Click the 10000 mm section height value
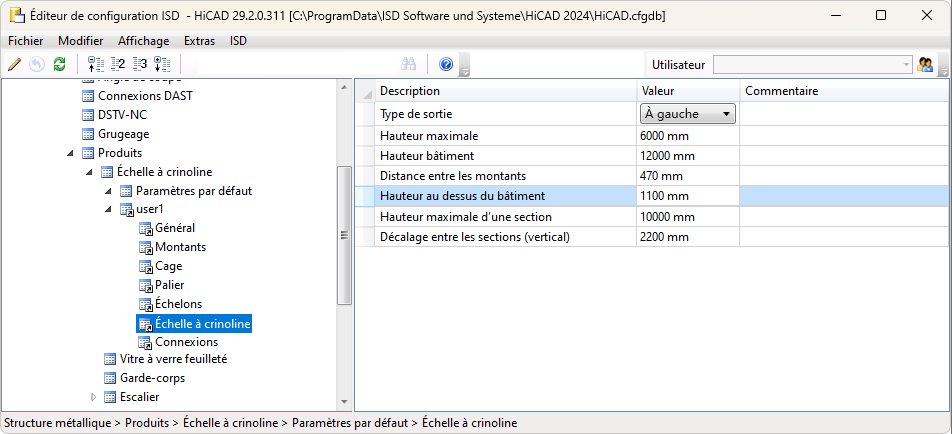The height and width of the screenshot is (434, 952). (688, 217)
